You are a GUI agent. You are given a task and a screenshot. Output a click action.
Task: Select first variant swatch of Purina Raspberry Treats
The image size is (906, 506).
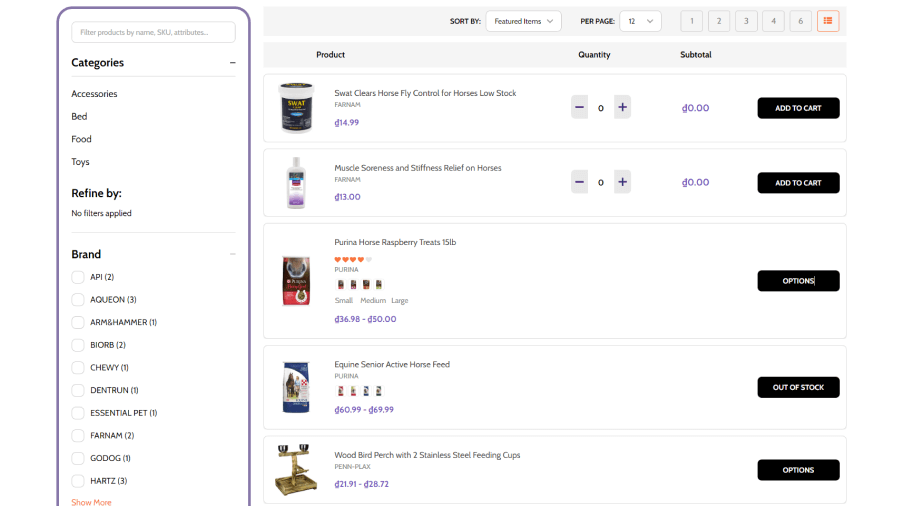pyautogui.click(x=340, y=284)
